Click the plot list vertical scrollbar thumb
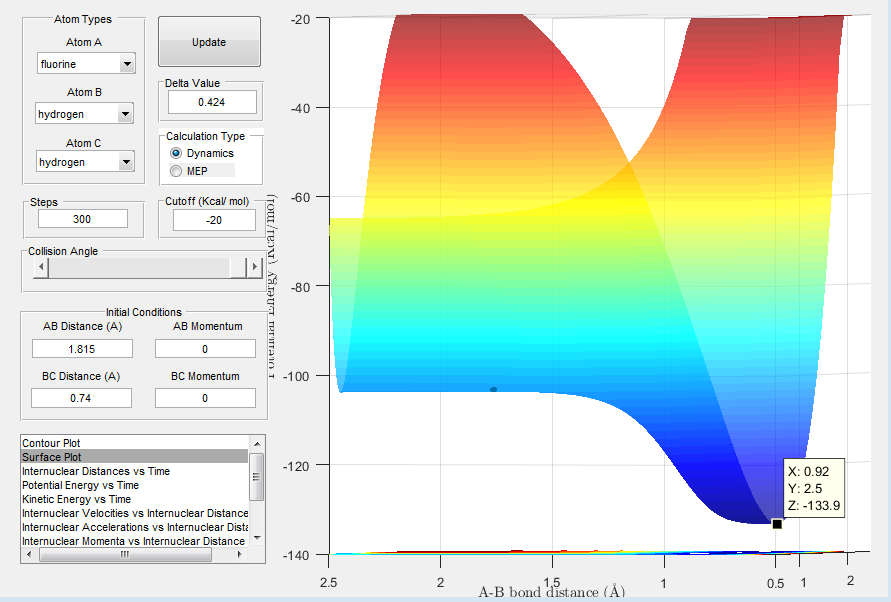The height and width of the screenshot is (602, 891). pyautogui.click(x=257, y=476)
